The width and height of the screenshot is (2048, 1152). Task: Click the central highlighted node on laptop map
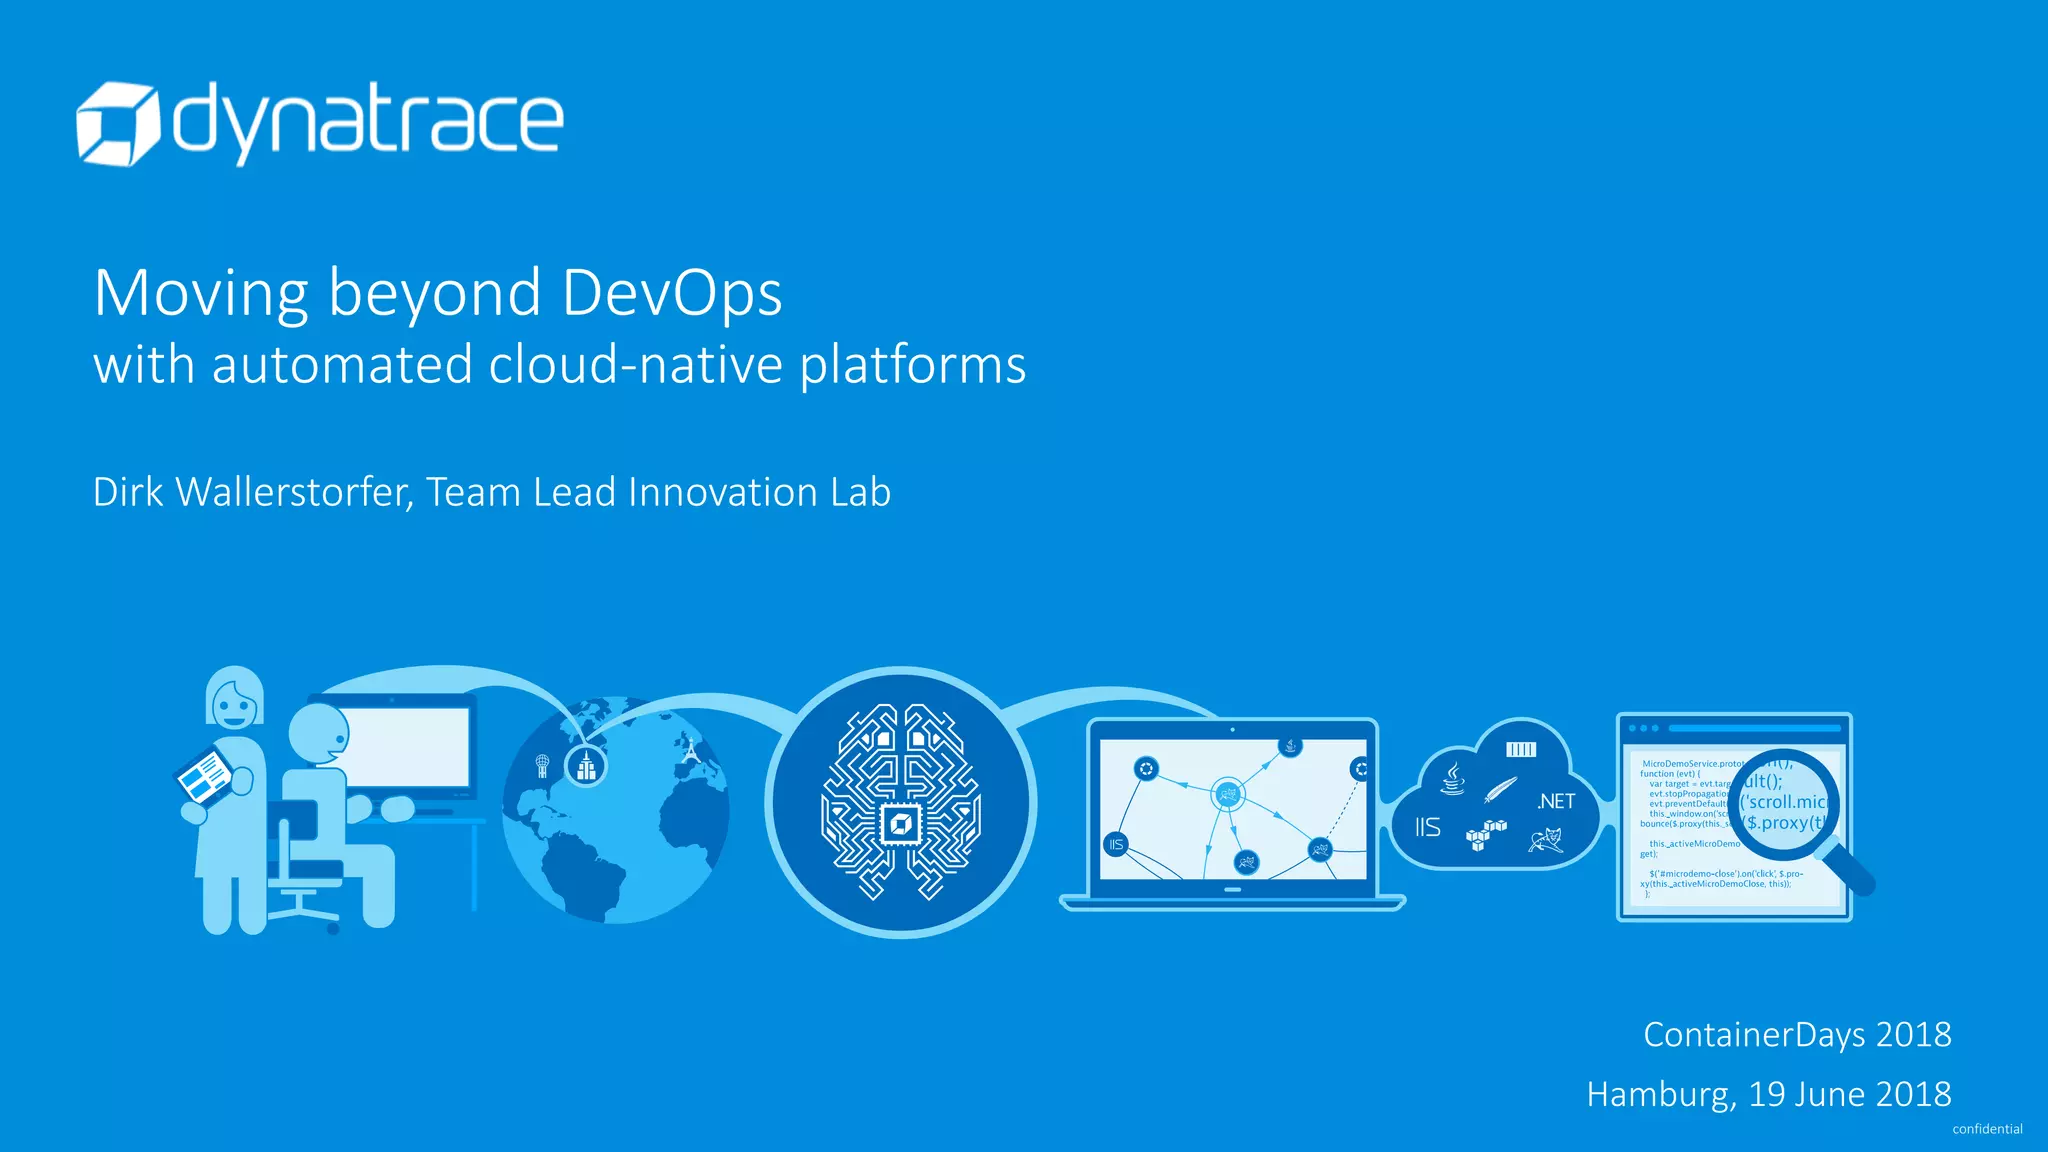(x=1228, y=794)
